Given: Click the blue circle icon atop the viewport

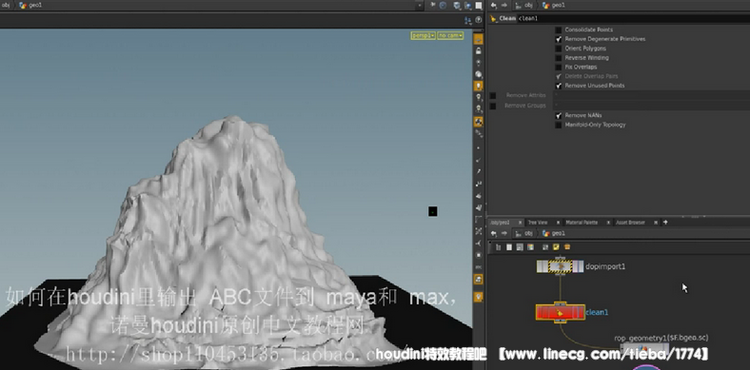Looking at the screenshot, I should (x=443, y=5).
